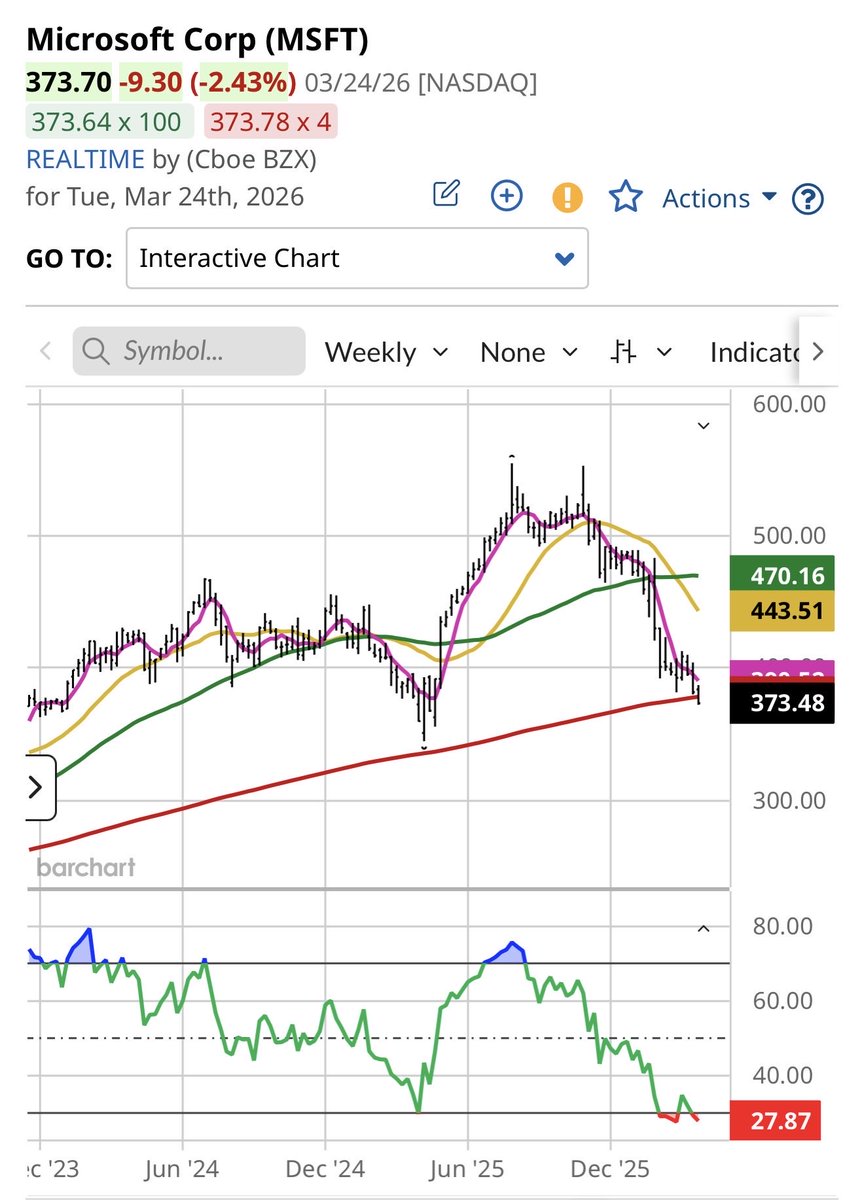
Task: Click the magnifier icon in Symbol search
Action: pos(97,352)
